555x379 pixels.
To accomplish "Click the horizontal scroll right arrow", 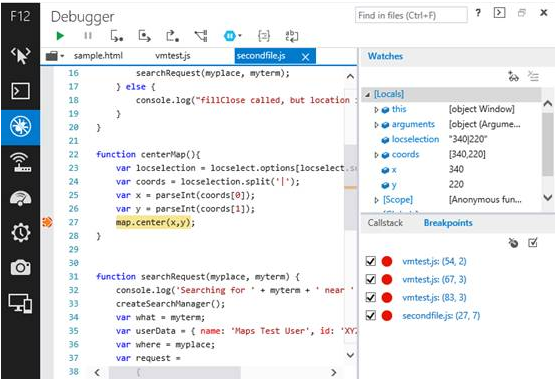I will (x=333, y=372).
